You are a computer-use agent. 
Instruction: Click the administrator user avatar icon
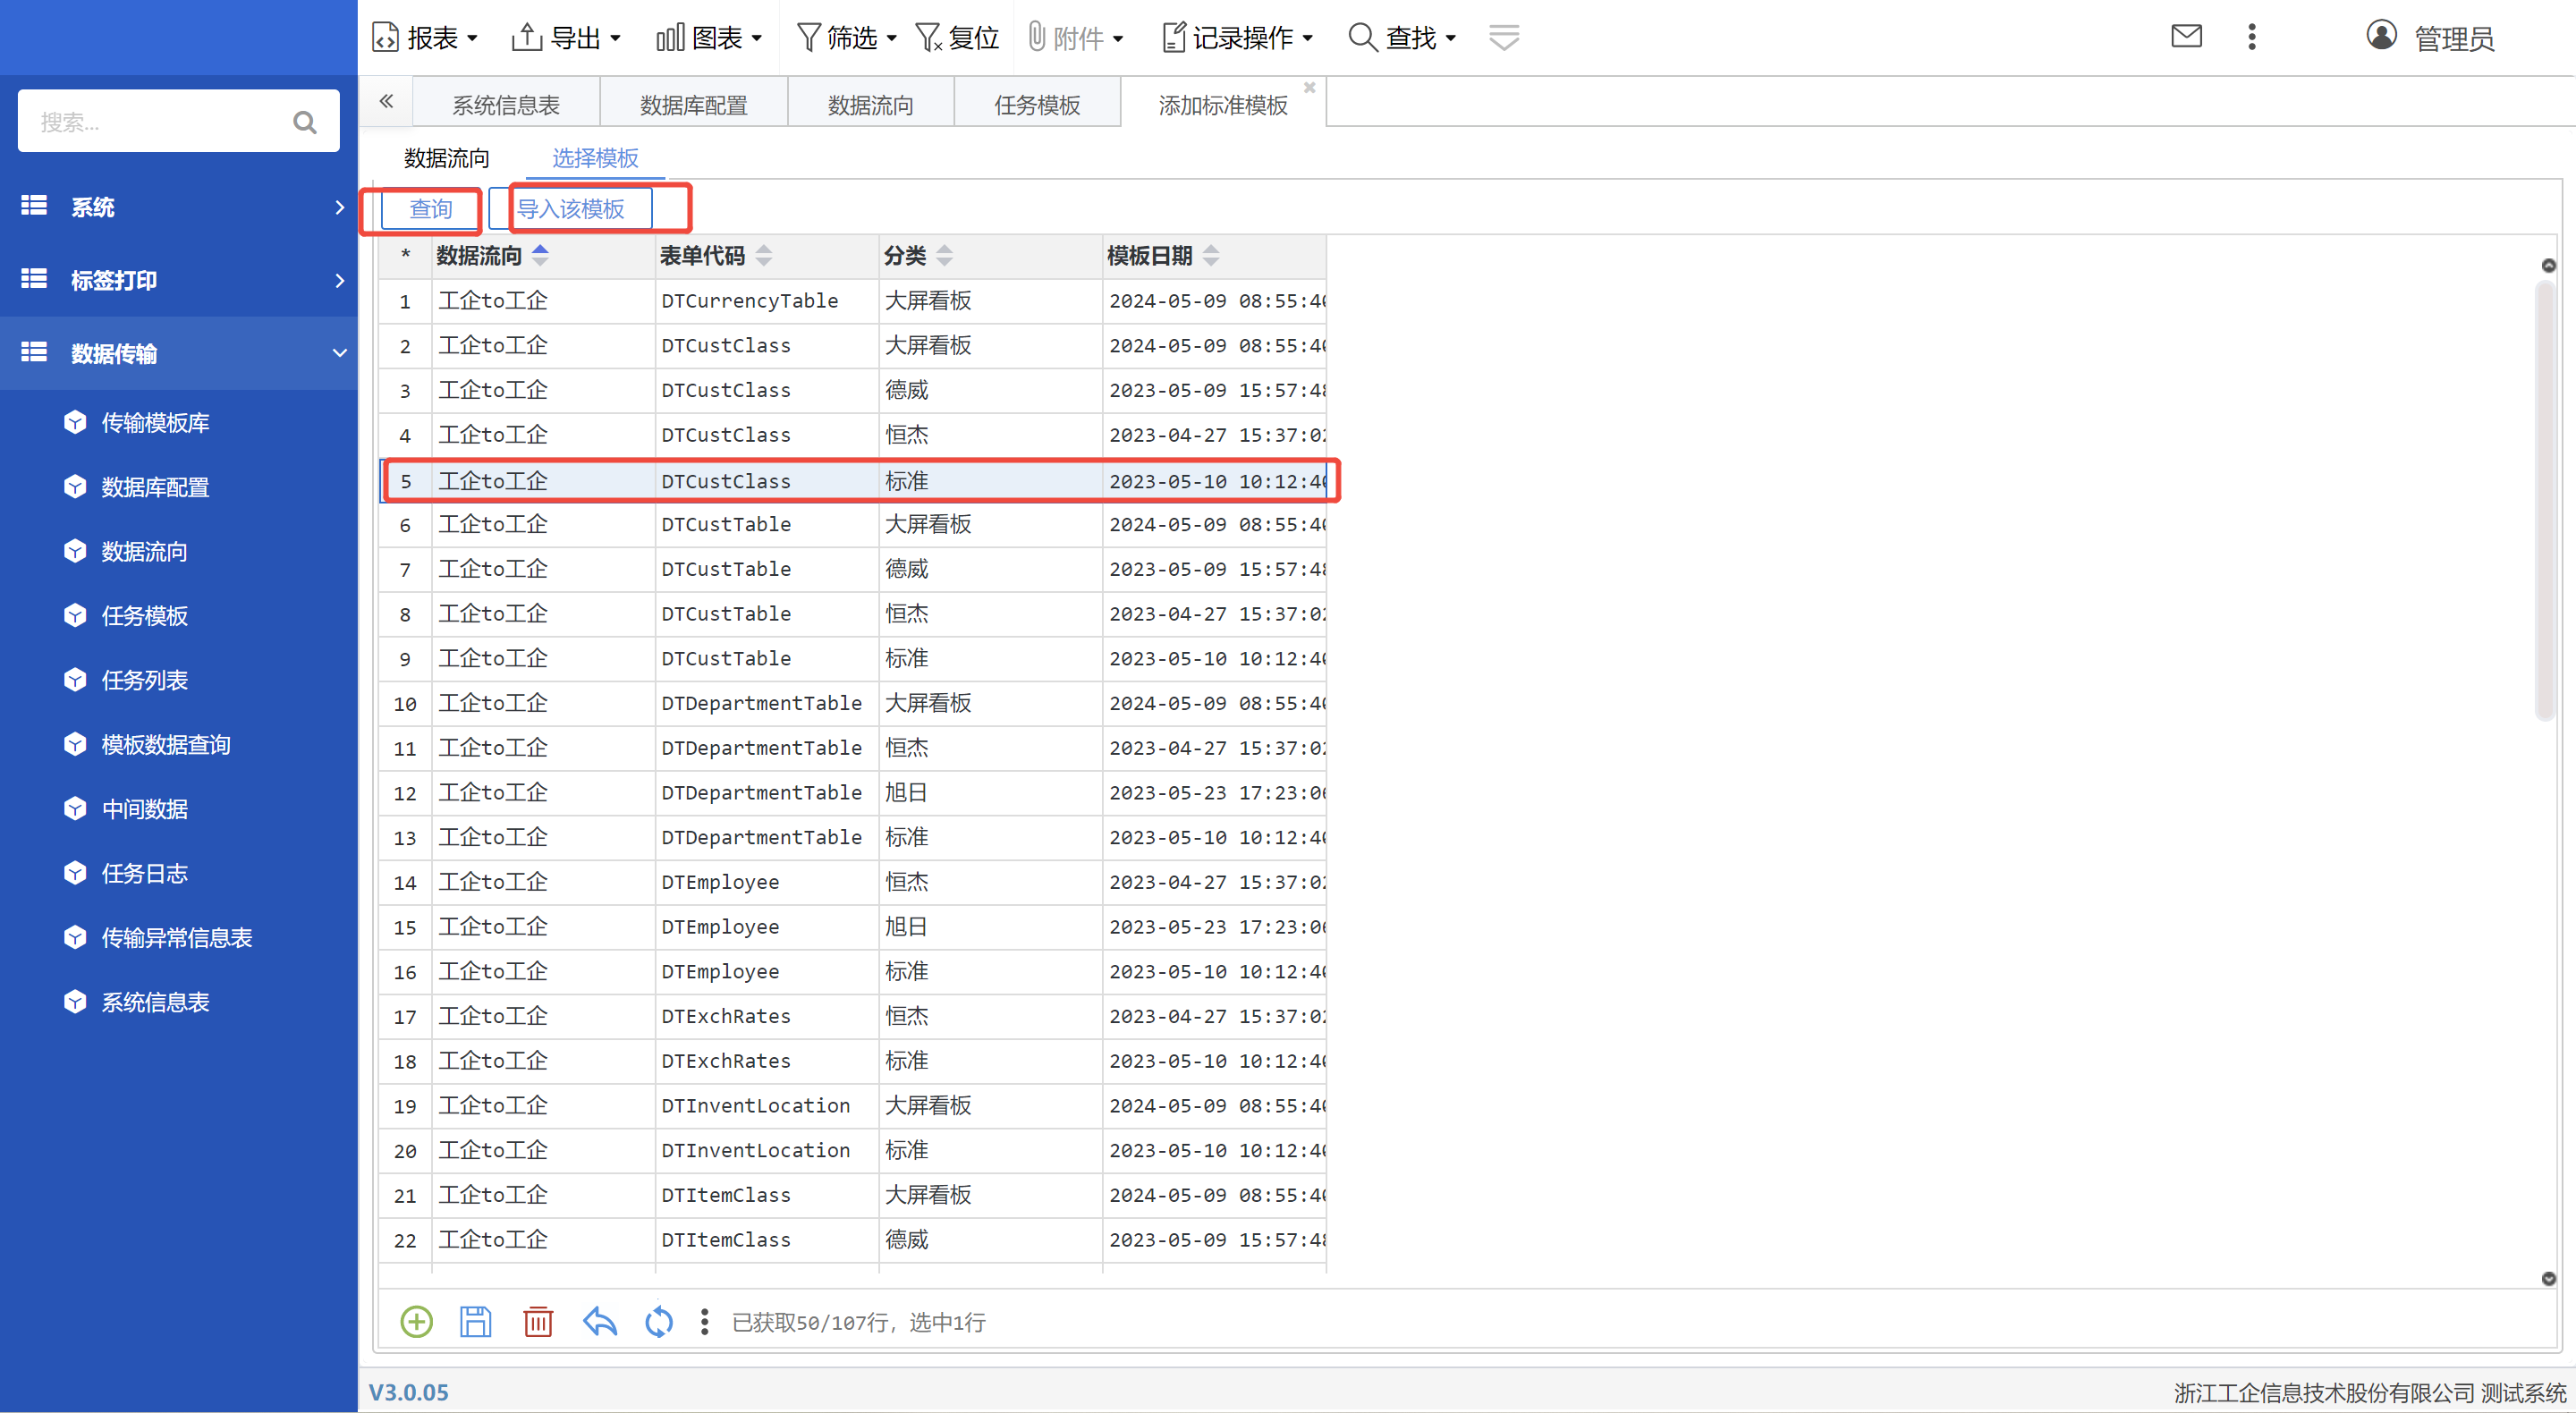[2381, 36]
